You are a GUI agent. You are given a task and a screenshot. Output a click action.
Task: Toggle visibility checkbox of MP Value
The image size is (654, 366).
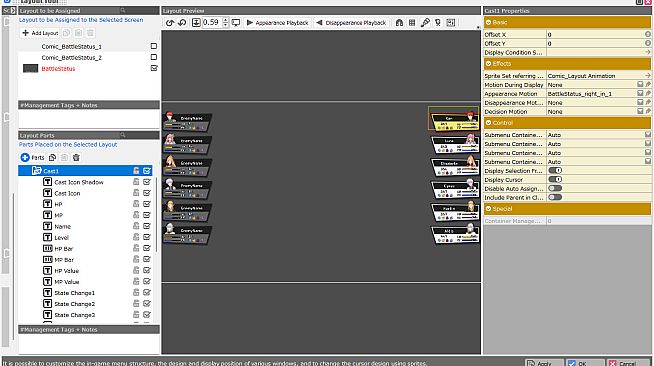coord(147,281)
